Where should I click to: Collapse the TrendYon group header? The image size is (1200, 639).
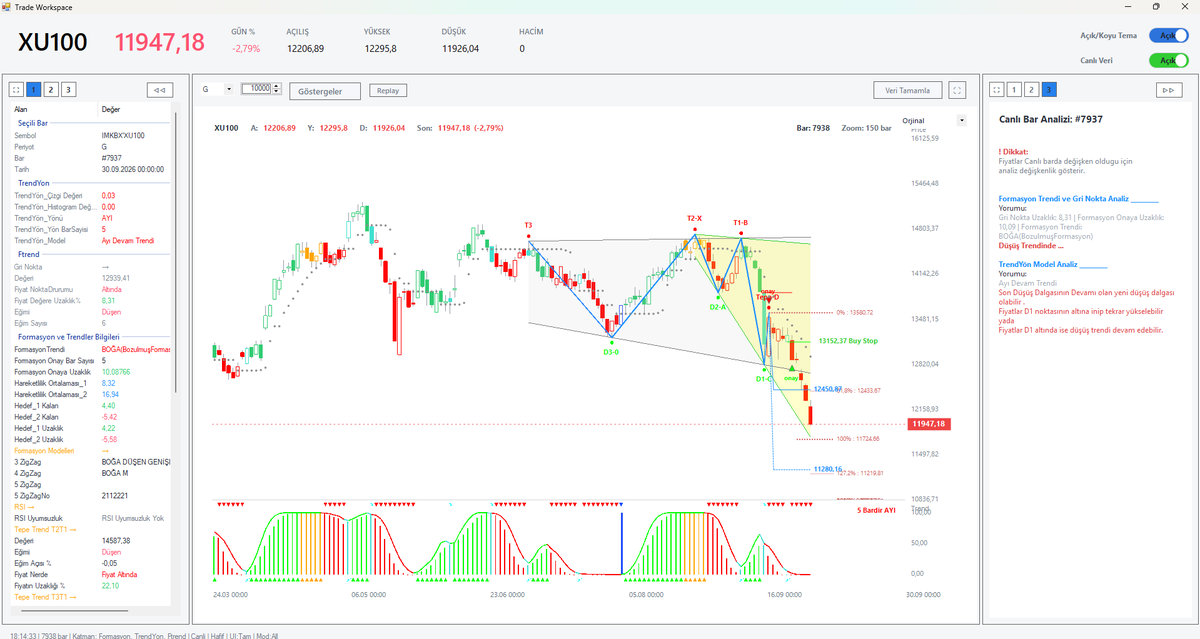click(91, 182)
